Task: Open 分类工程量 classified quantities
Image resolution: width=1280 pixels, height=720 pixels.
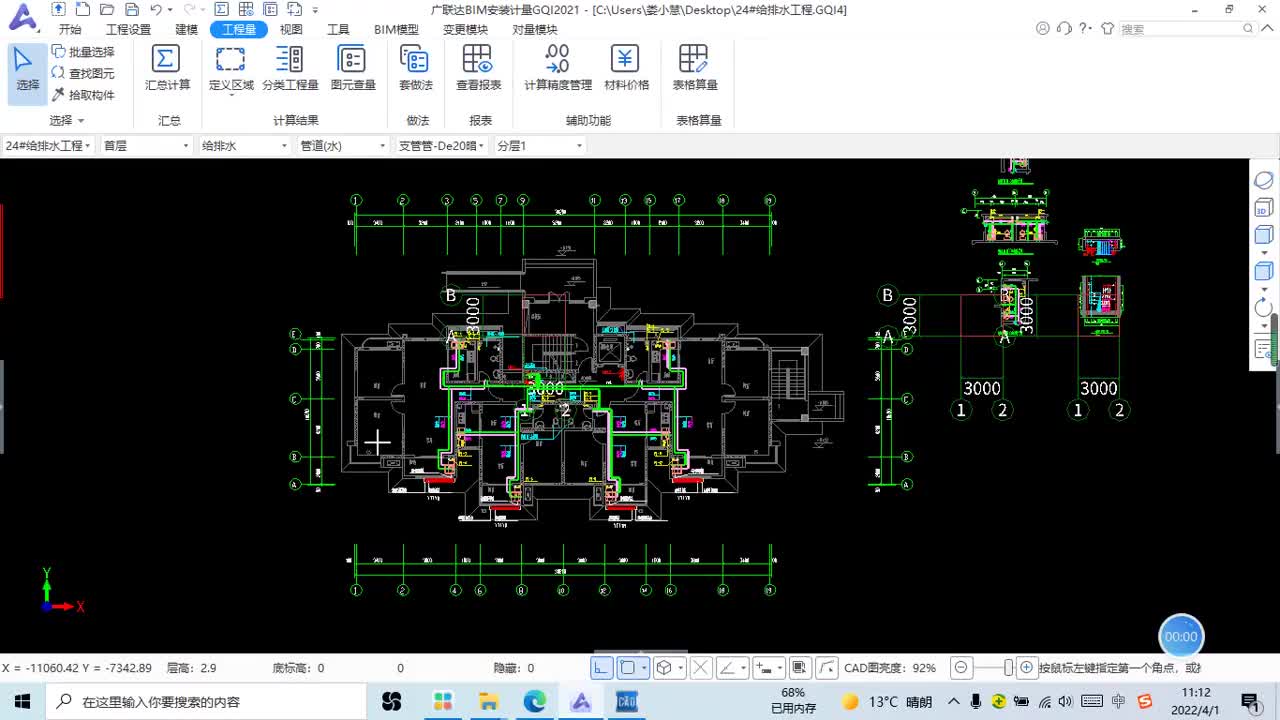Action: tap(290, 69)
